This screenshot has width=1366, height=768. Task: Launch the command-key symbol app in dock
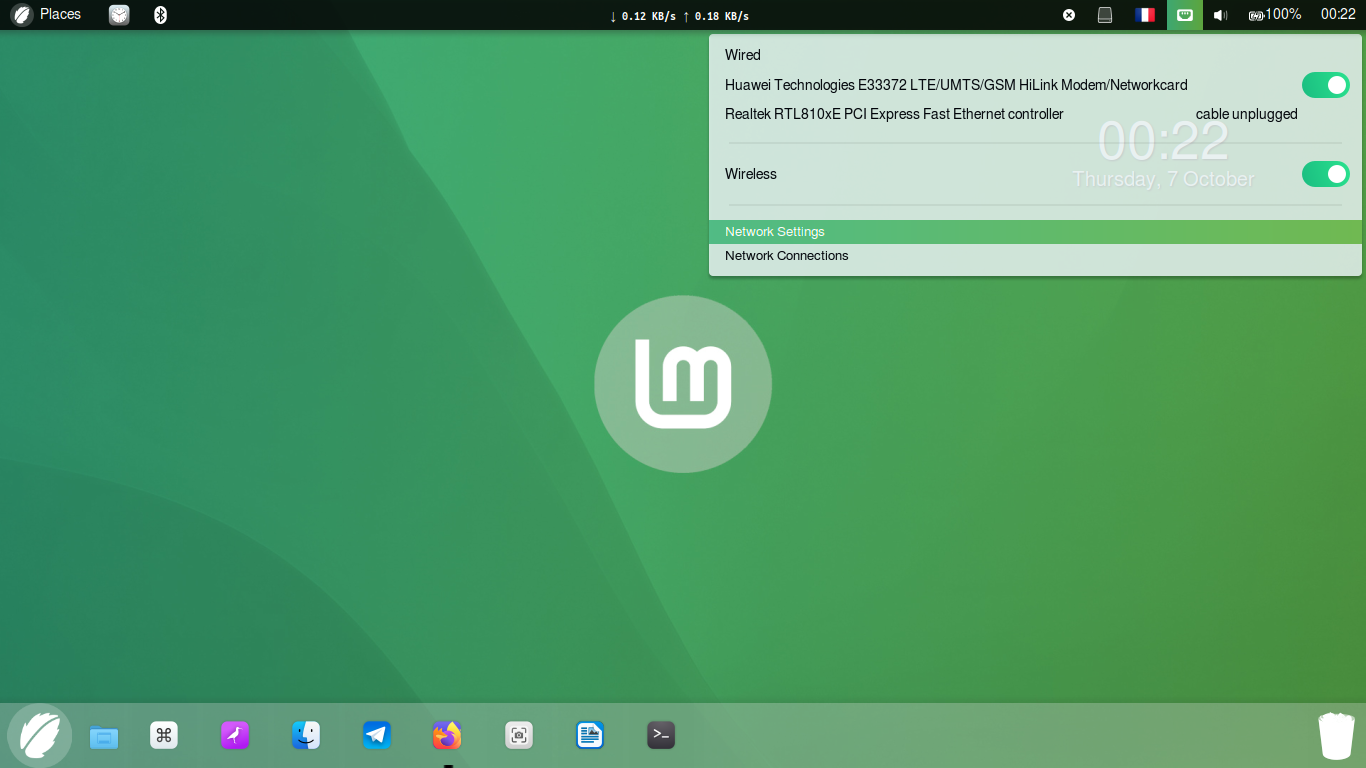click(x=164, y=736)
